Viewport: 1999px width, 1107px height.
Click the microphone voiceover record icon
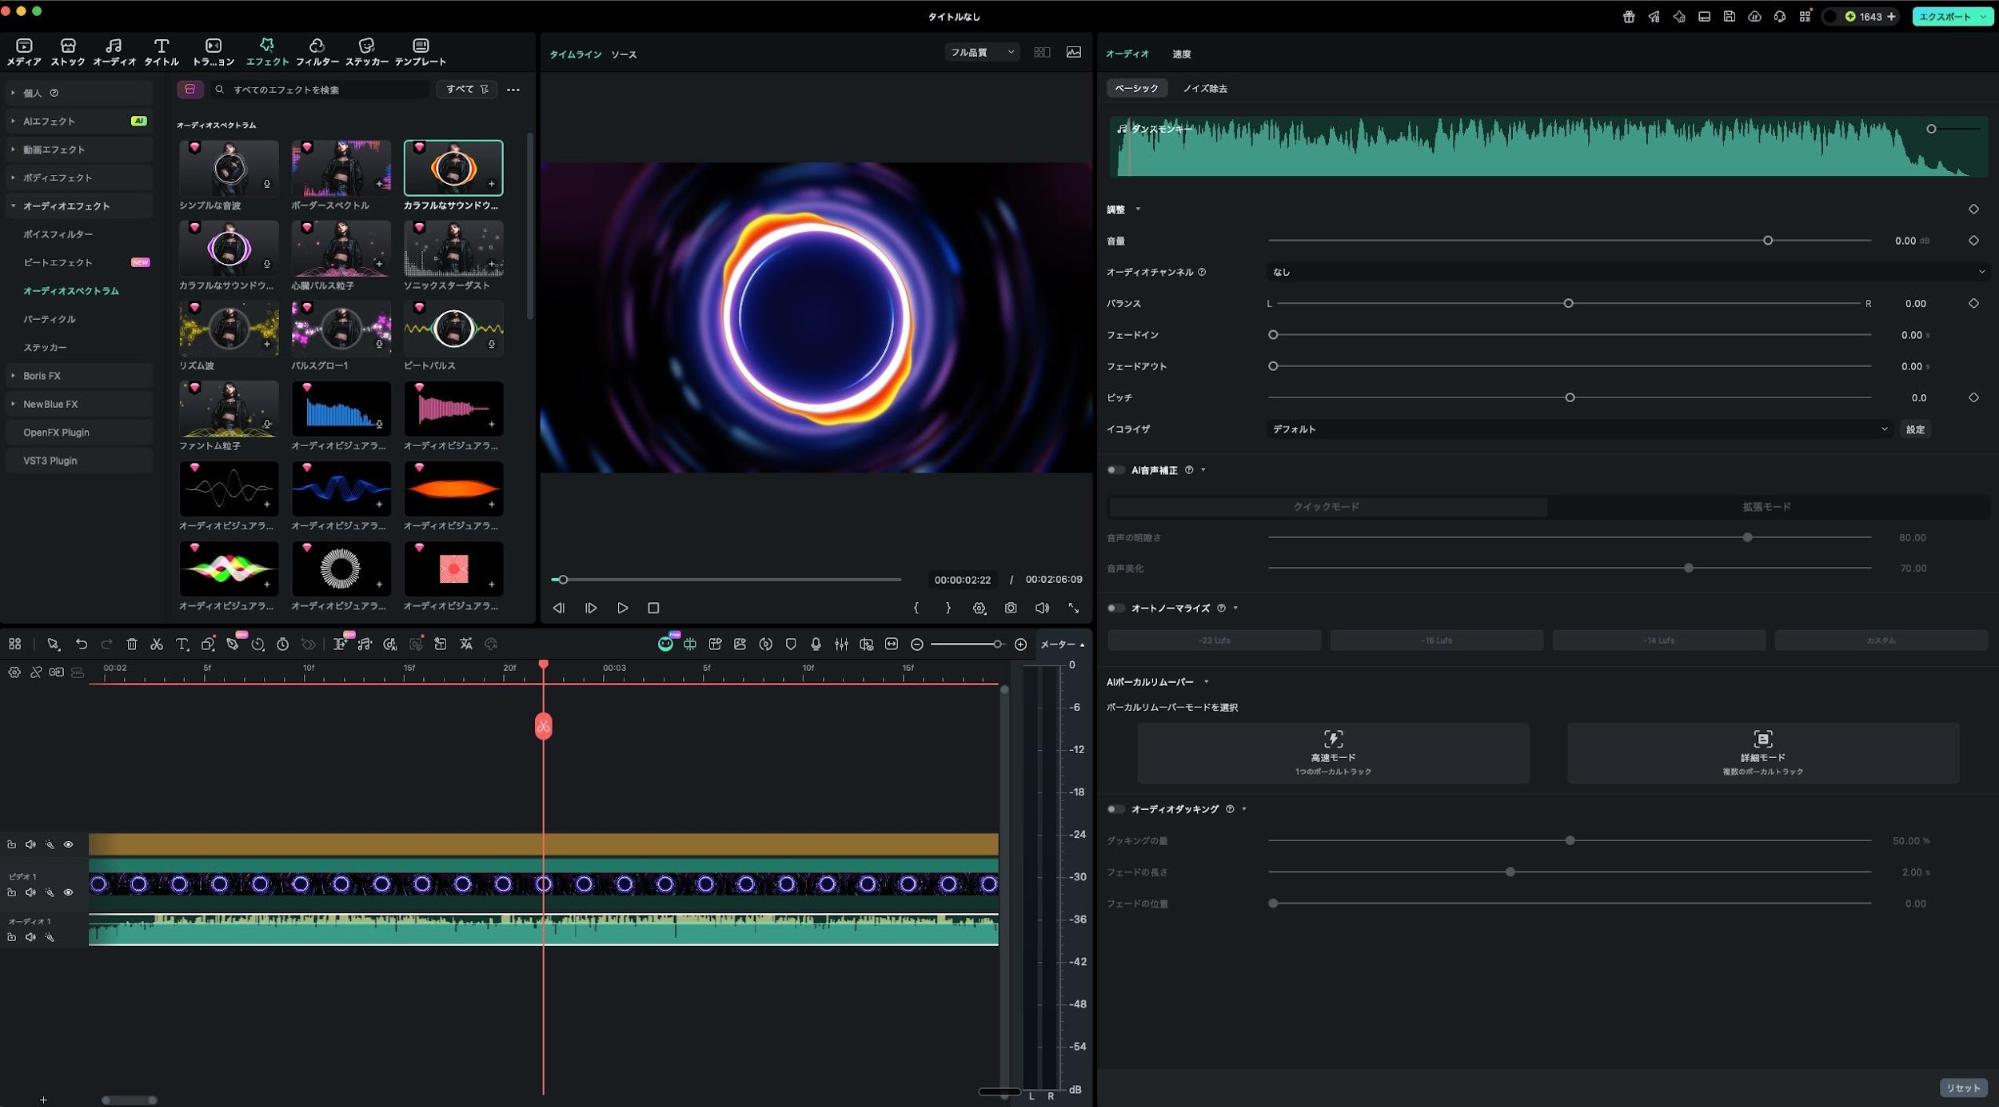coord(816,645)
